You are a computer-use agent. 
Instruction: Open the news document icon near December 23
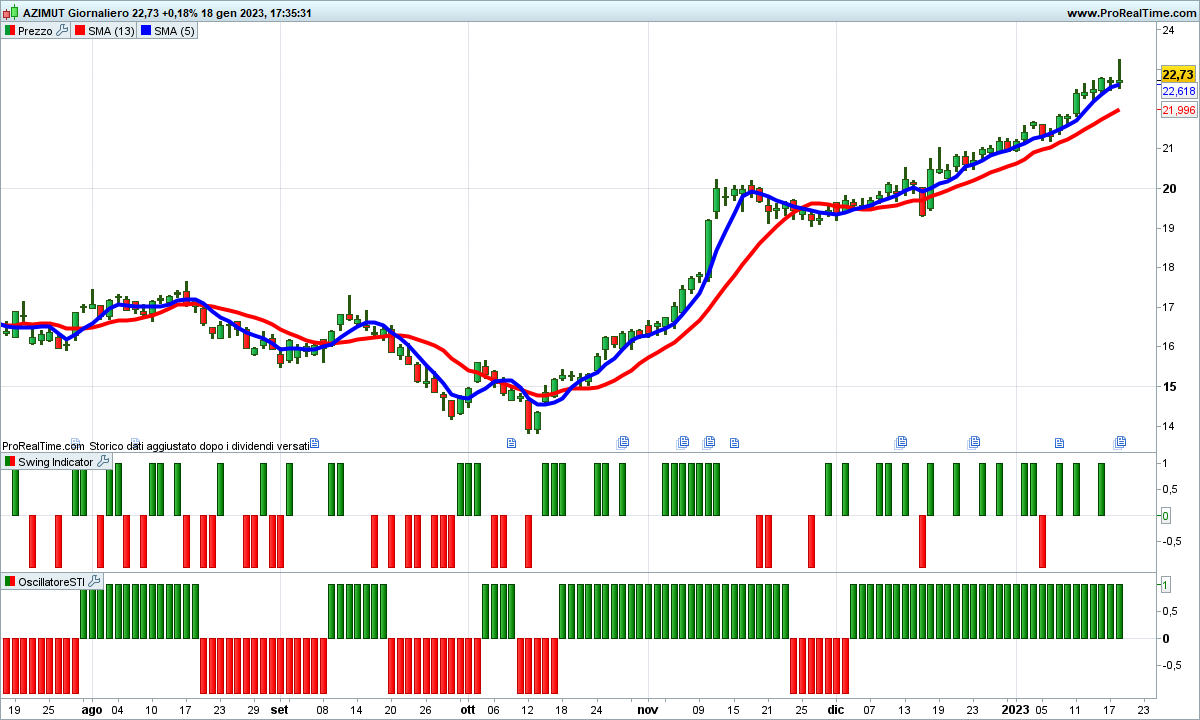(x=974, y=441)
